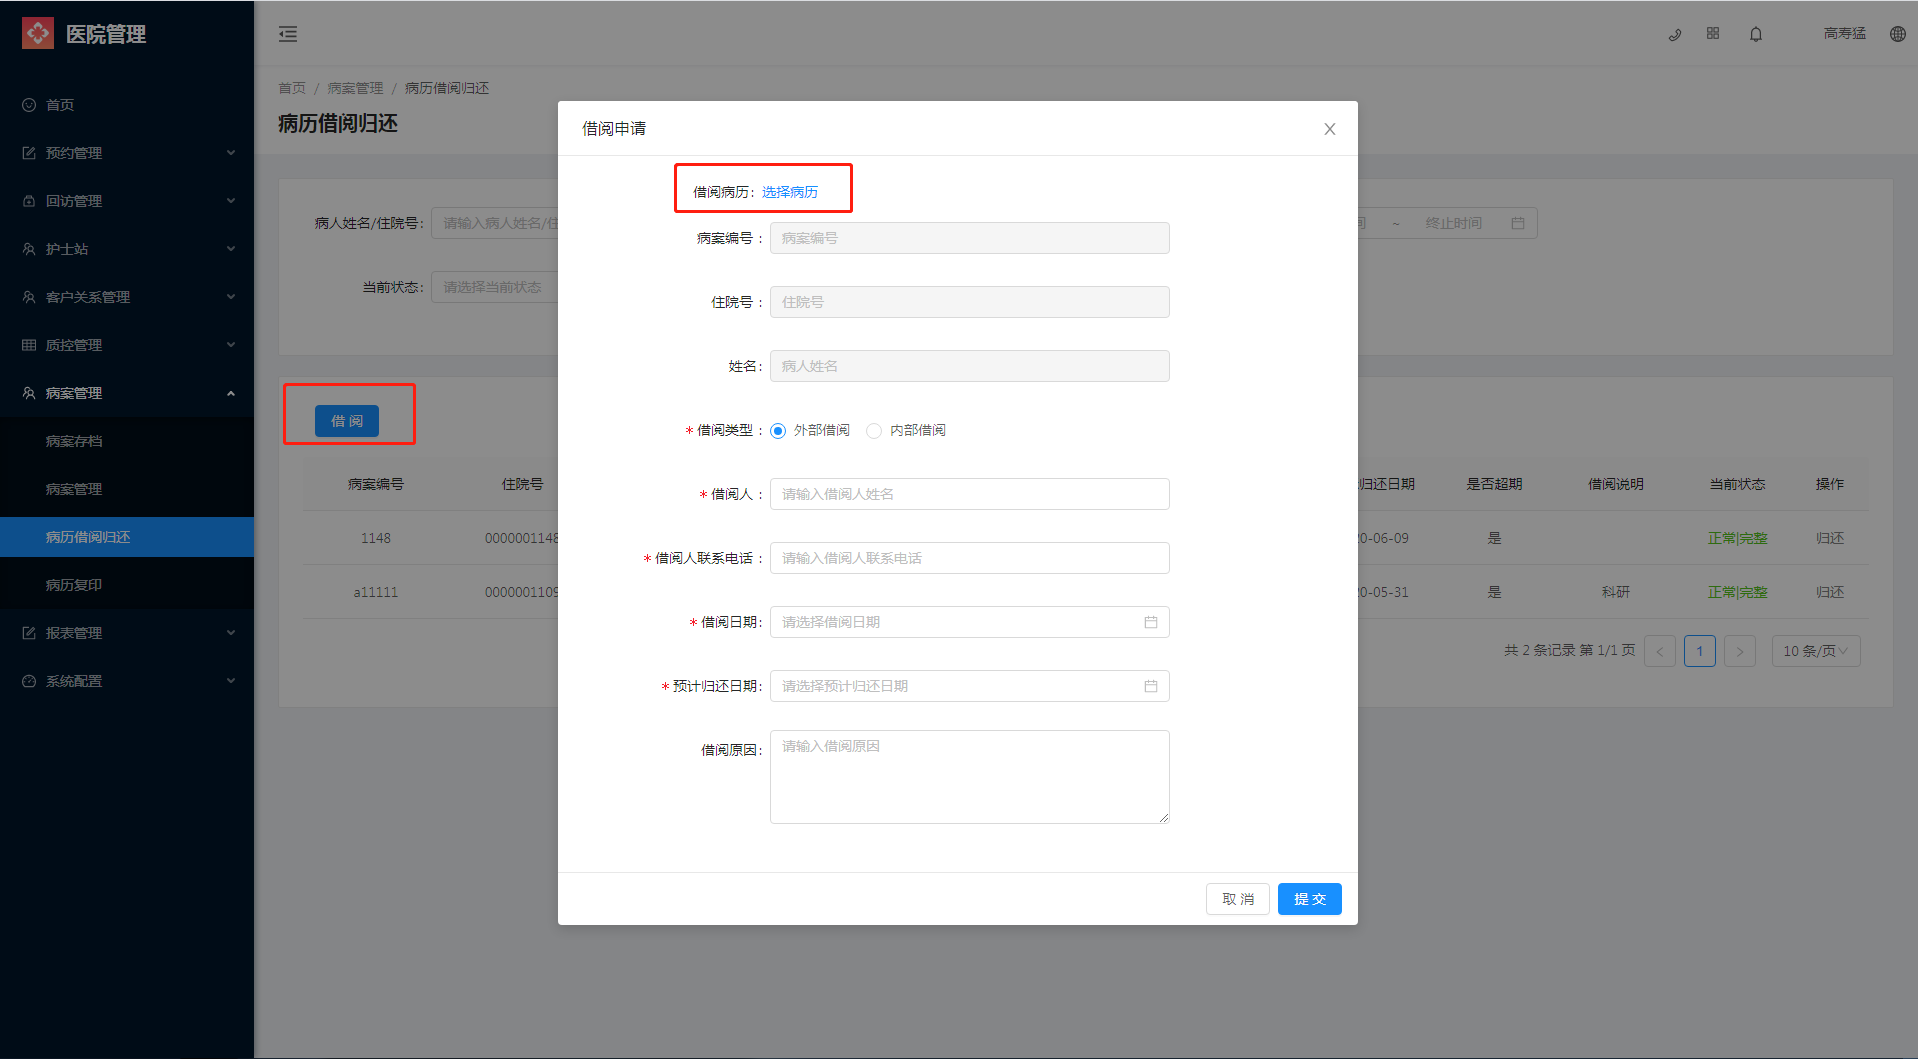Close the 借阅申请 dialog with X

[1330, 129]
